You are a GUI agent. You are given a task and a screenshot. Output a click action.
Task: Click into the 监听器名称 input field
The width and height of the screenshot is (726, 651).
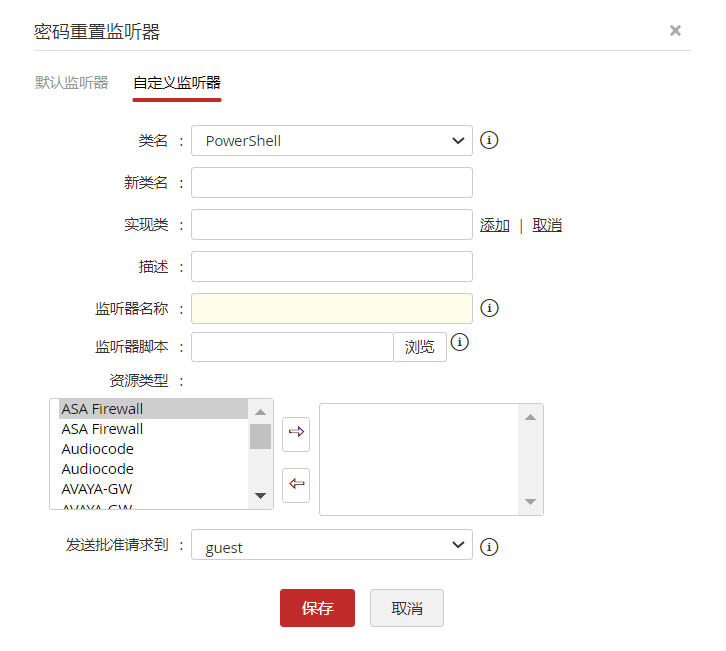coord(331,309)
